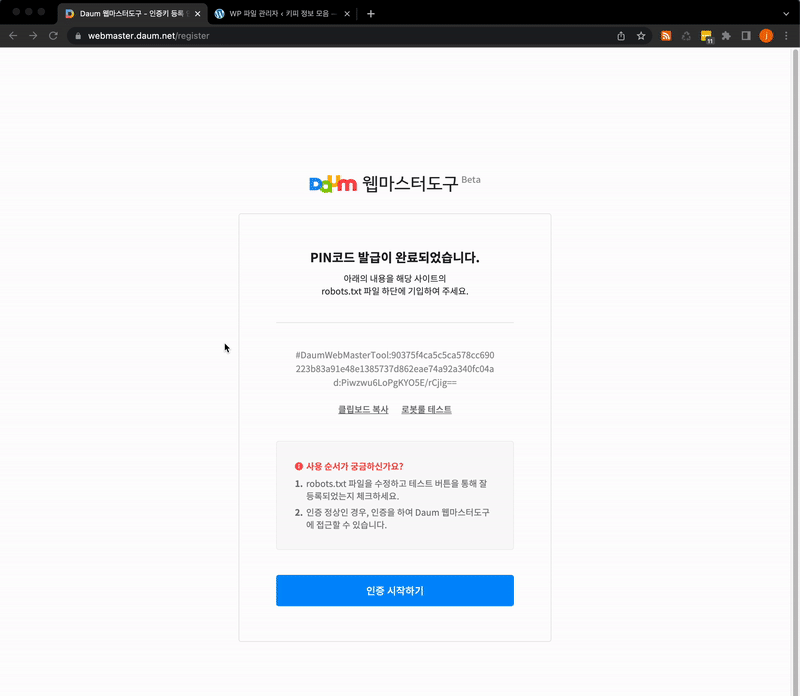Open the gray recycle-arrows extension icon
Screen dimensions: 800x696
pyautogui.click(x=686, y=36)
